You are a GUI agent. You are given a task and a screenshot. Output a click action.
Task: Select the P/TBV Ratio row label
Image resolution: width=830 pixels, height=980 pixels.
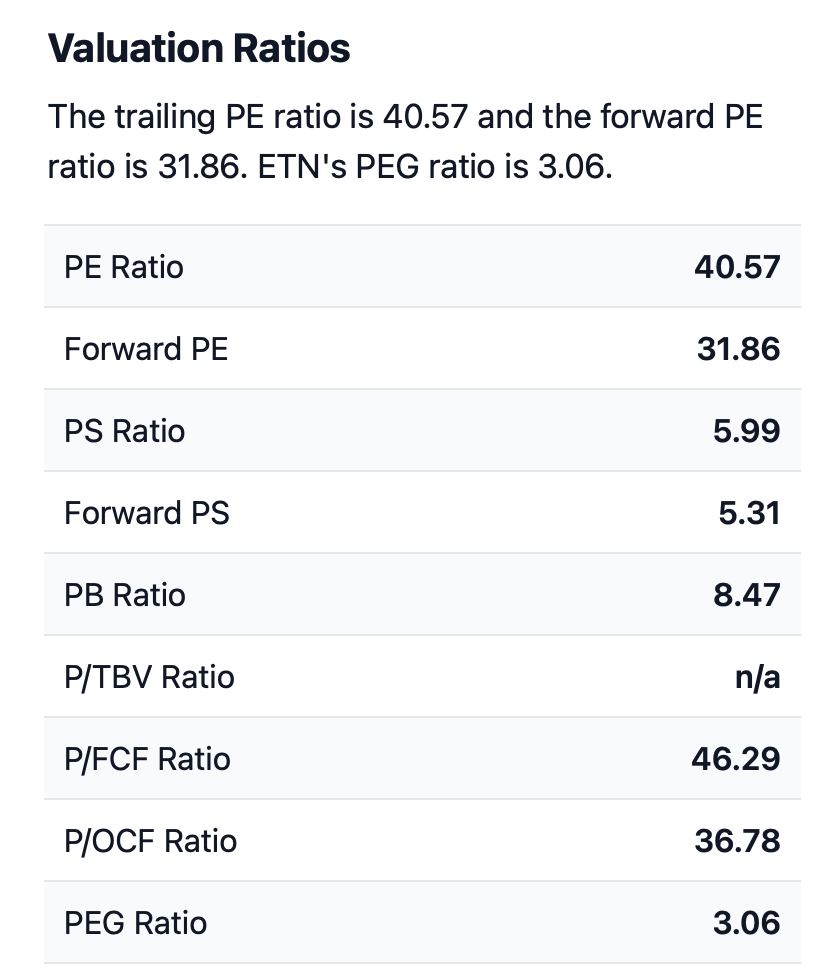(x=149, y=677)
